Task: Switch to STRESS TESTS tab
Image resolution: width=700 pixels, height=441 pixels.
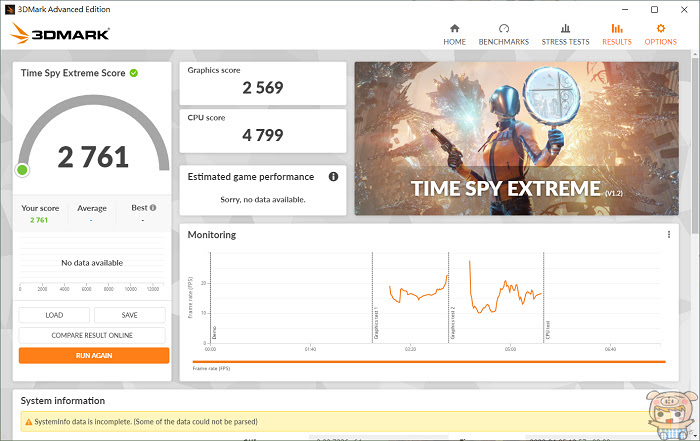Action: click(x=565, y=35)
